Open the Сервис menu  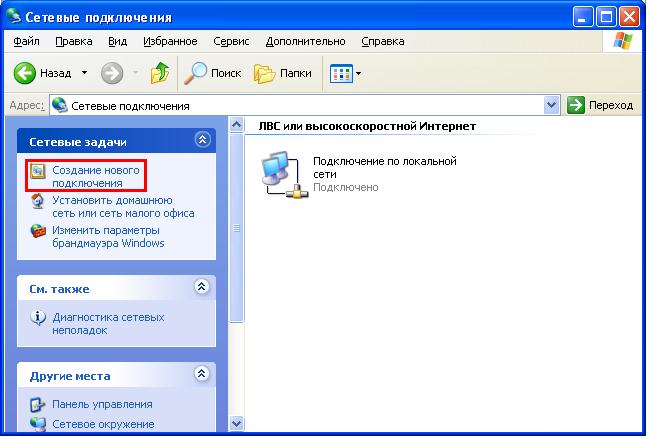tap(231, 41)
